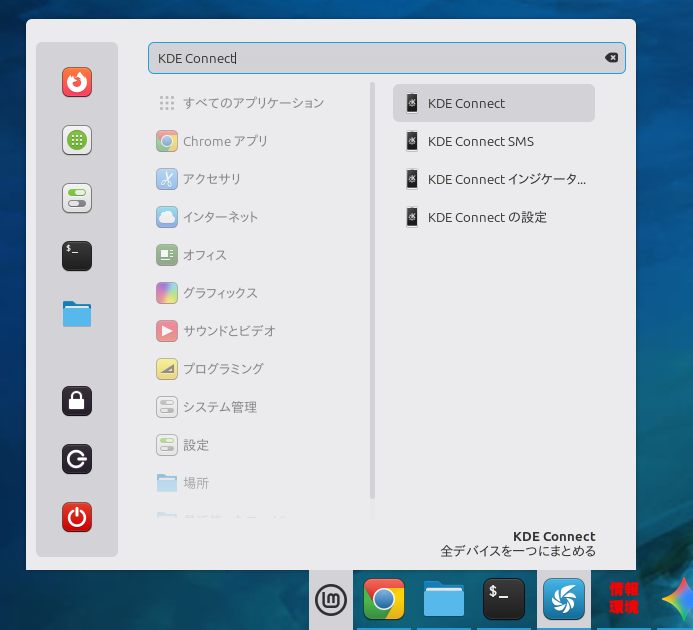The height and width of the screenshot is (630, 693).
Task: Select the プログラミング category
Action: [x=223, y=369]
